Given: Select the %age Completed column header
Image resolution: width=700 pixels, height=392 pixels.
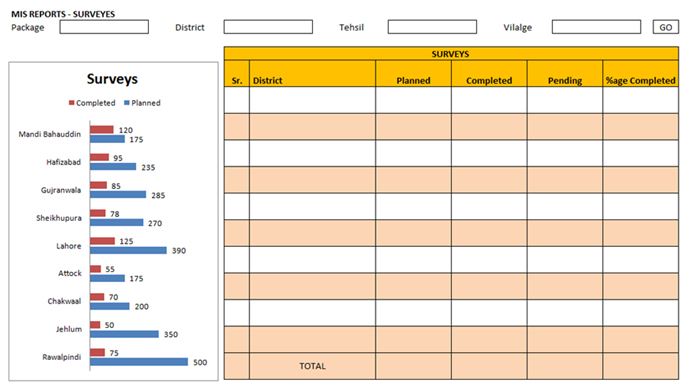Looking at the screenshot, I should point(641,74).
